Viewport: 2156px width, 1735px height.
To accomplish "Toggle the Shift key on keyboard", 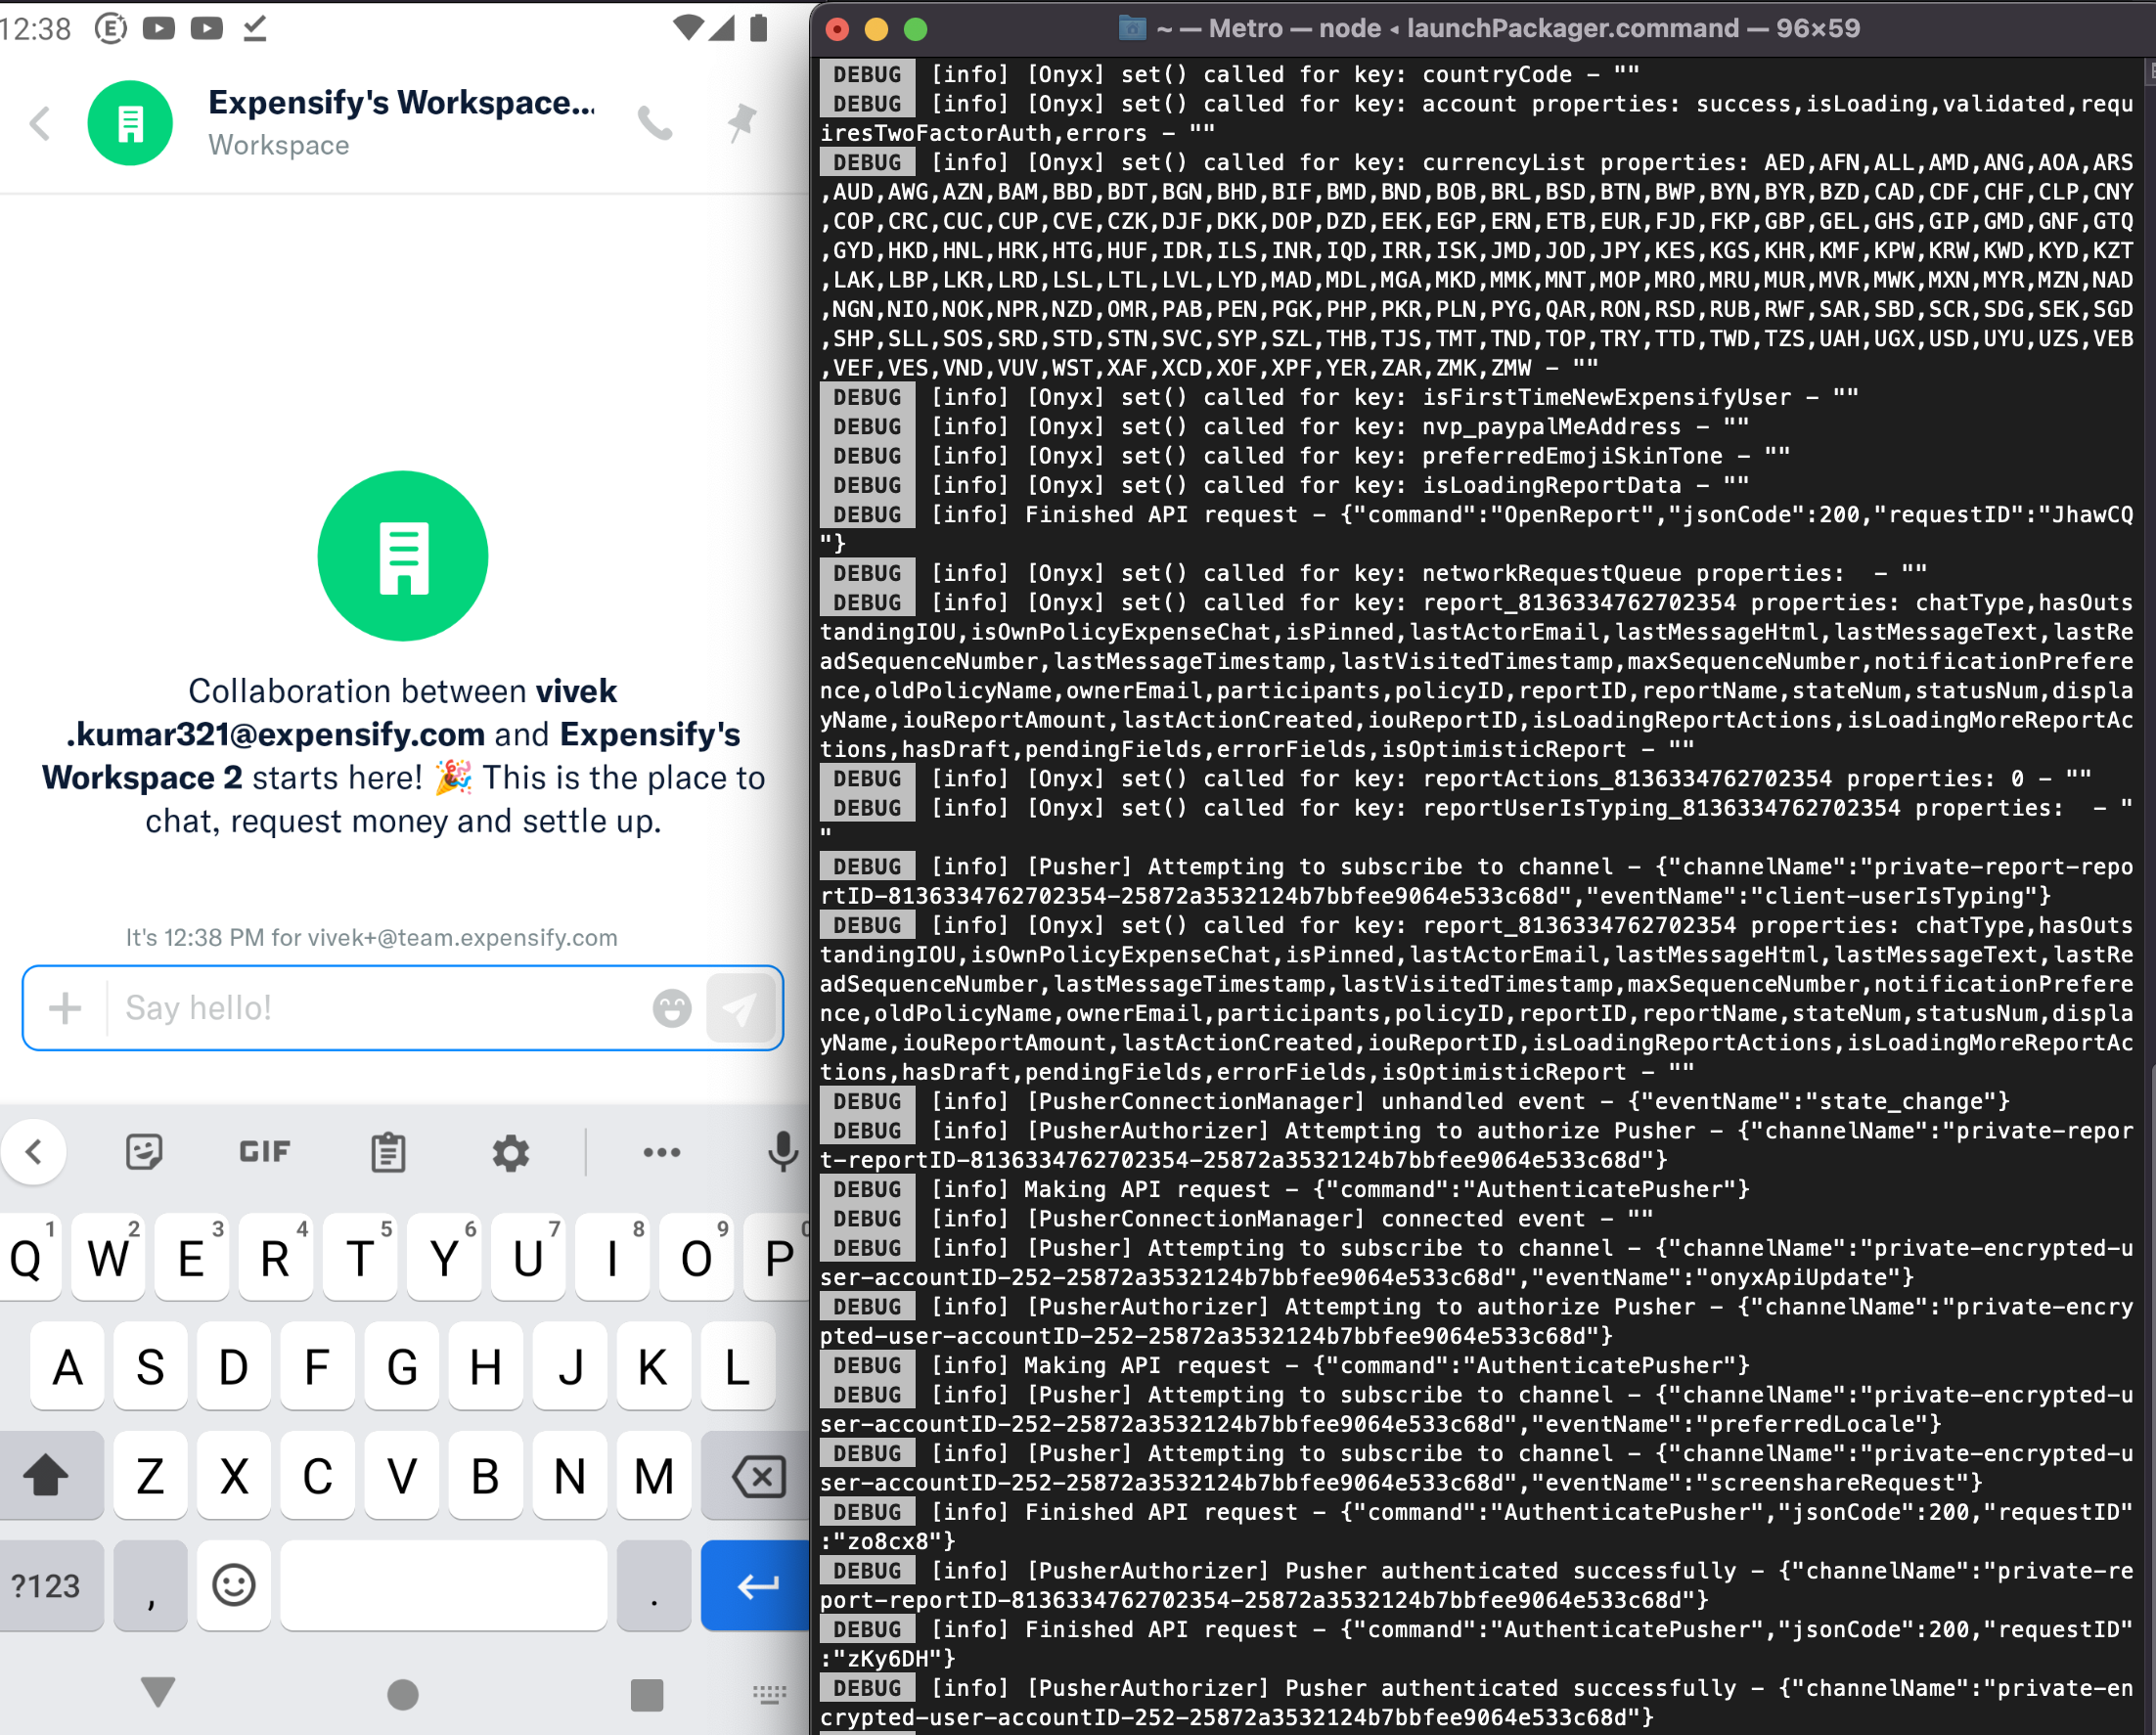I will pyautogui.click(x=46, y=1476).
